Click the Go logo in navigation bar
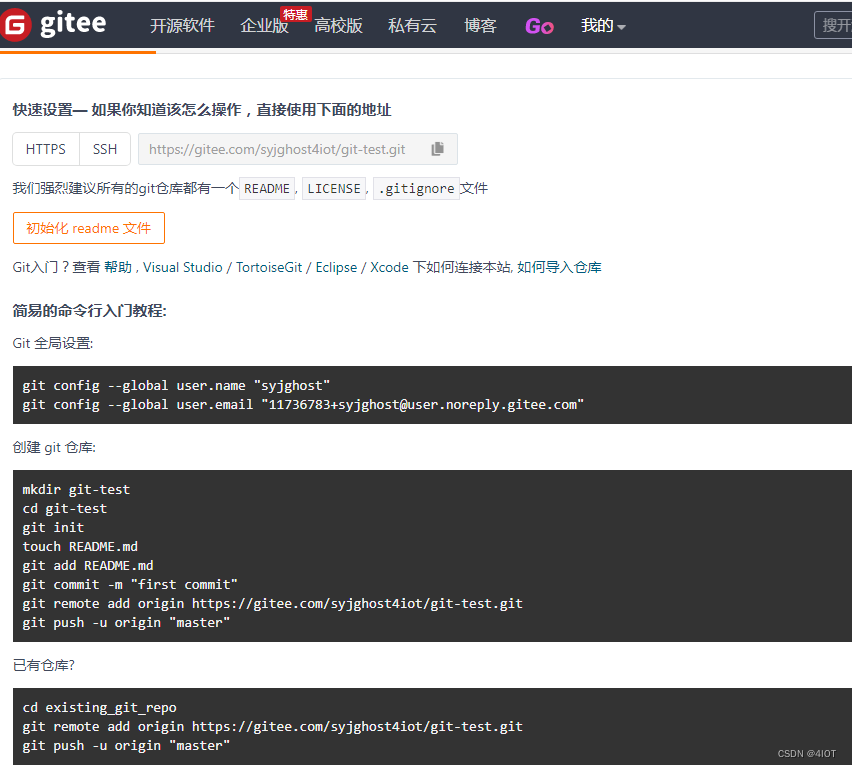Image resolution: width=852 pixels, height=768 pixels. coord(539,25)
